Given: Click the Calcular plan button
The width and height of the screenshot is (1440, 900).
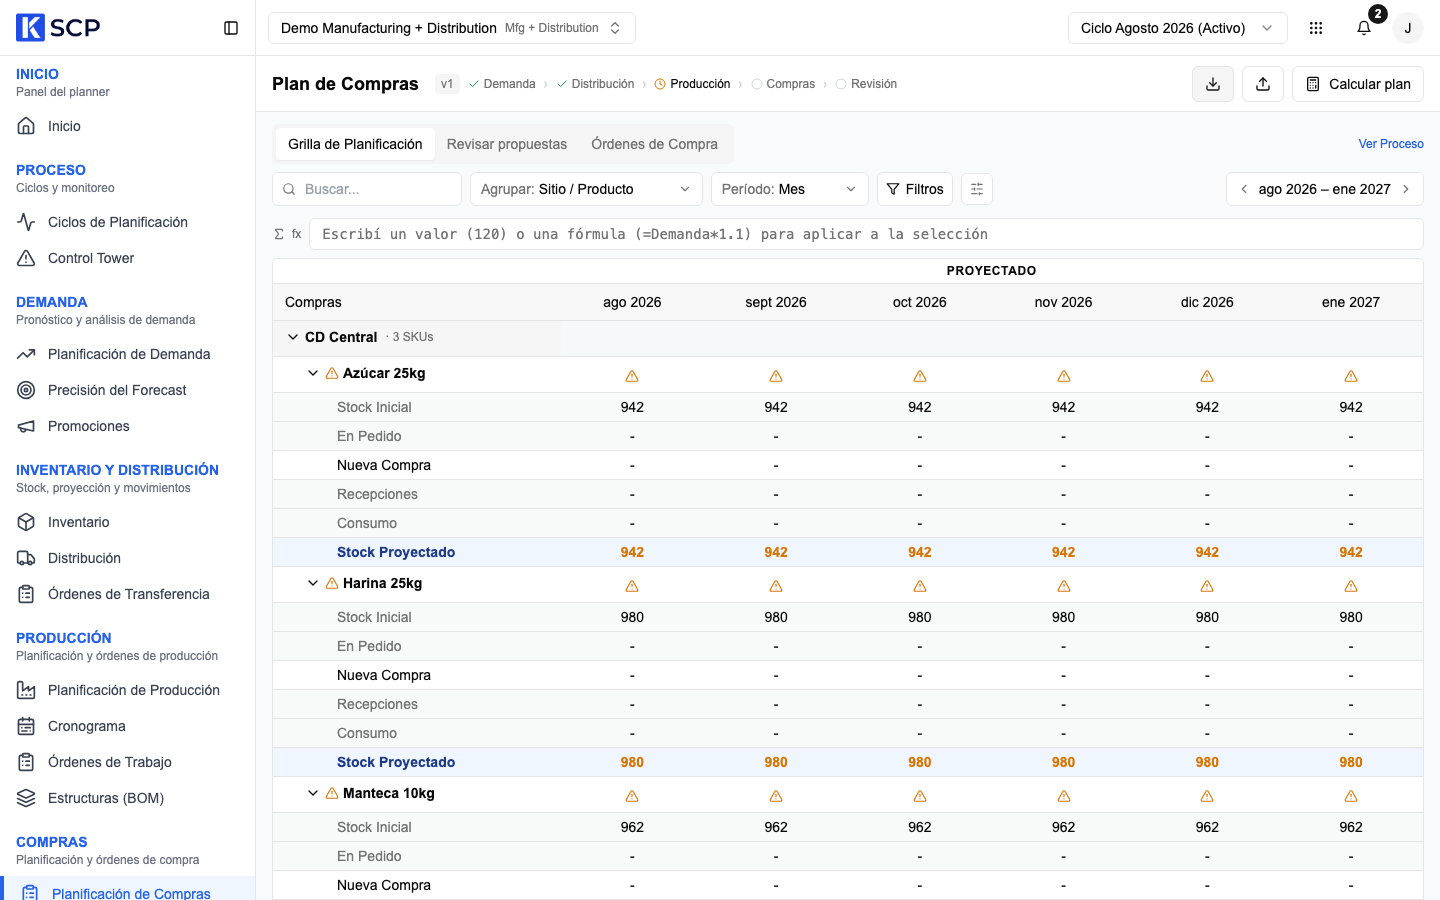Looking at the screenshot, I should [1358, 84].
